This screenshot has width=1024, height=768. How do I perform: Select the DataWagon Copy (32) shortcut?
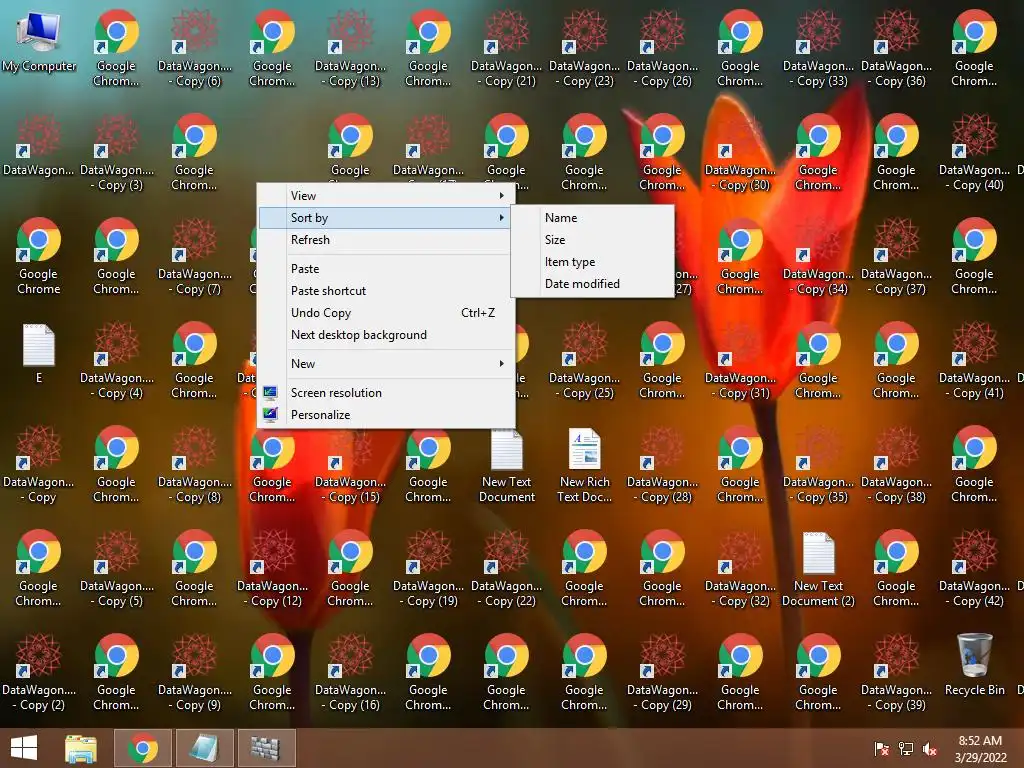click(x=741, y=569)
